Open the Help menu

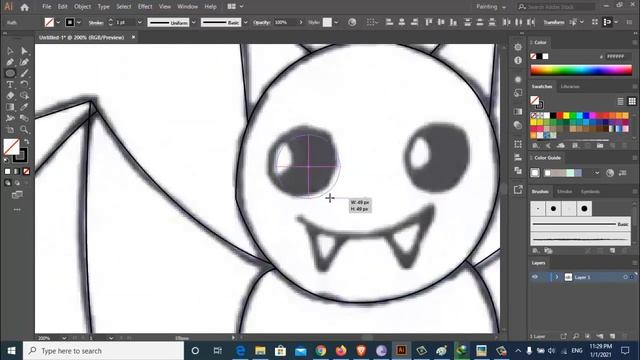point(210,7)
